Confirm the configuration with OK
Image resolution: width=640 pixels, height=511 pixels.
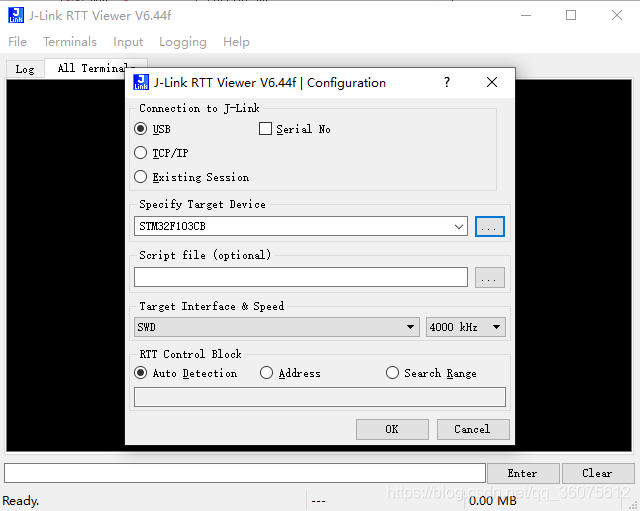392,429
